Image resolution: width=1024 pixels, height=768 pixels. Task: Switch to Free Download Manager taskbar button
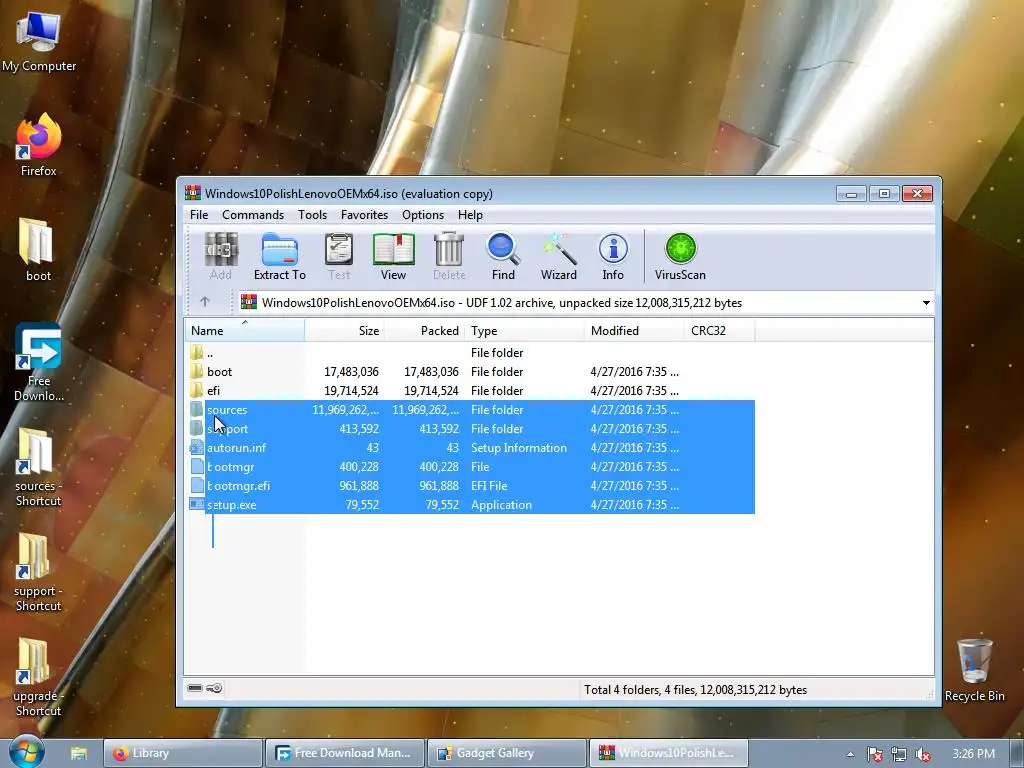coord(345,753)
